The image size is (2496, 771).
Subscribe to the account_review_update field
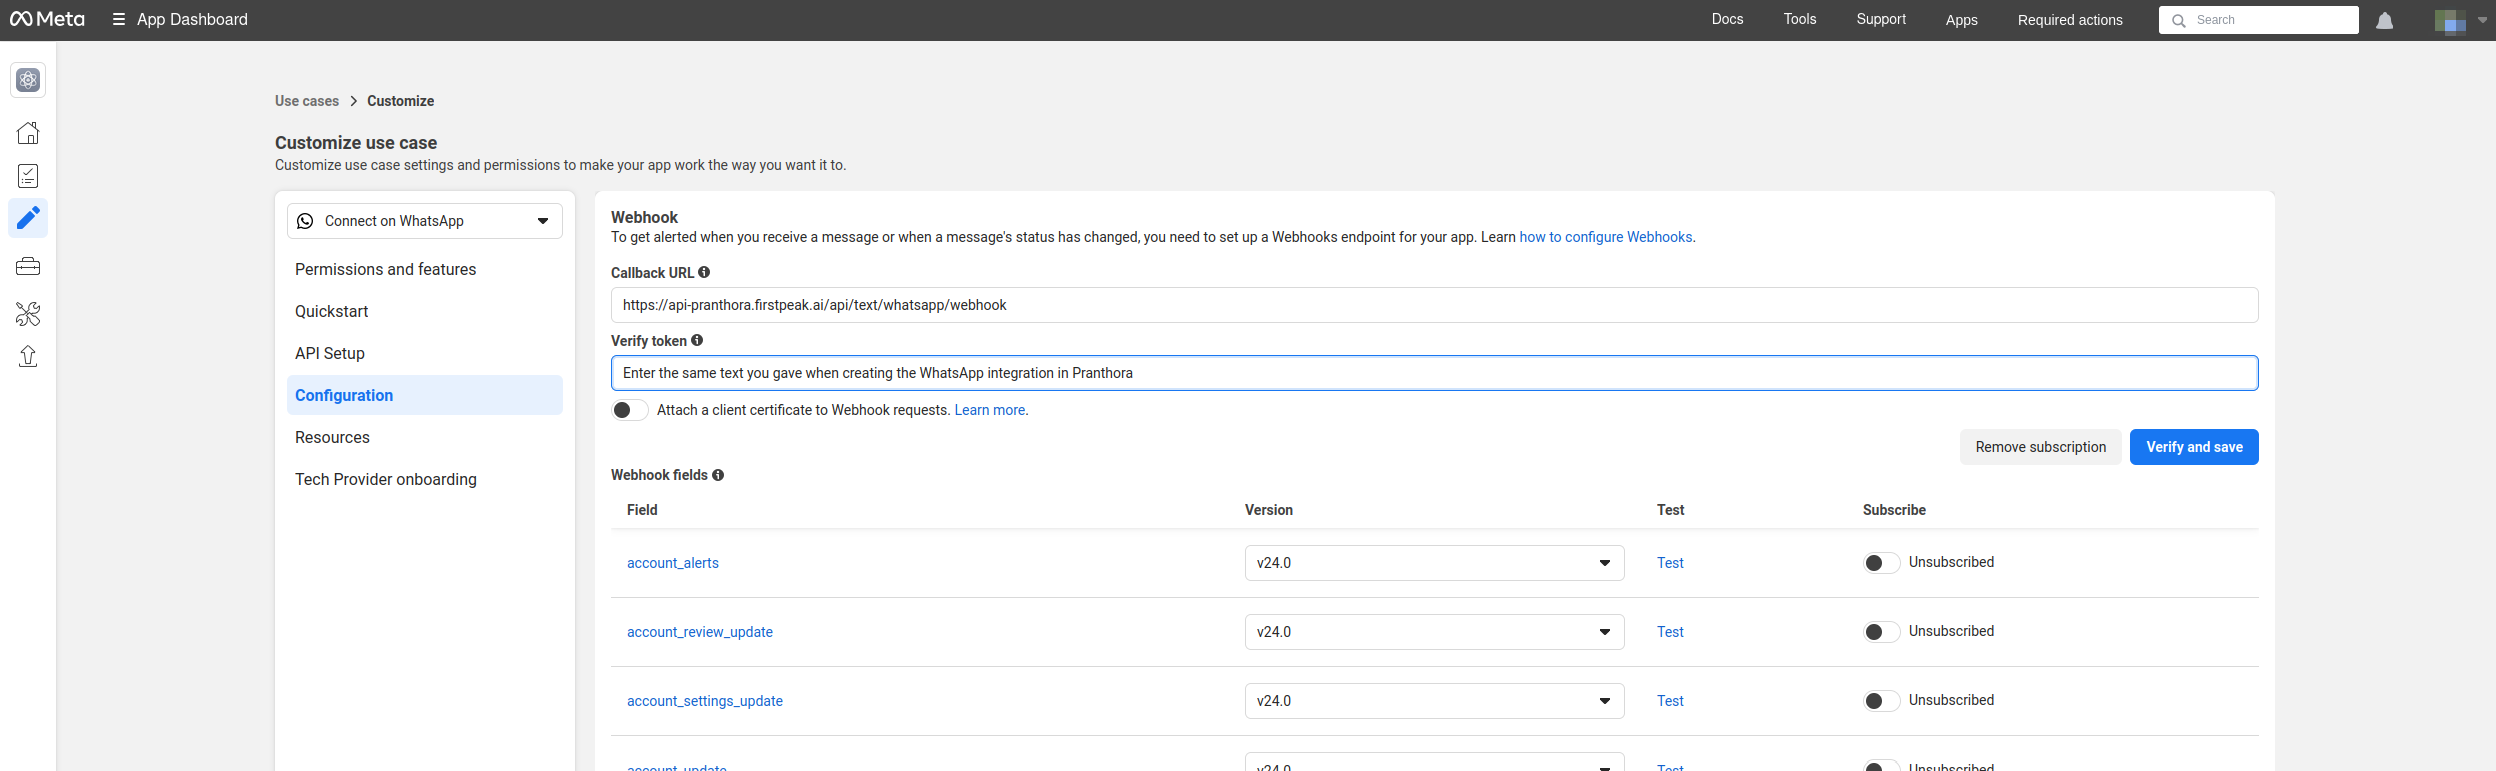click(x=1881, y=632)
